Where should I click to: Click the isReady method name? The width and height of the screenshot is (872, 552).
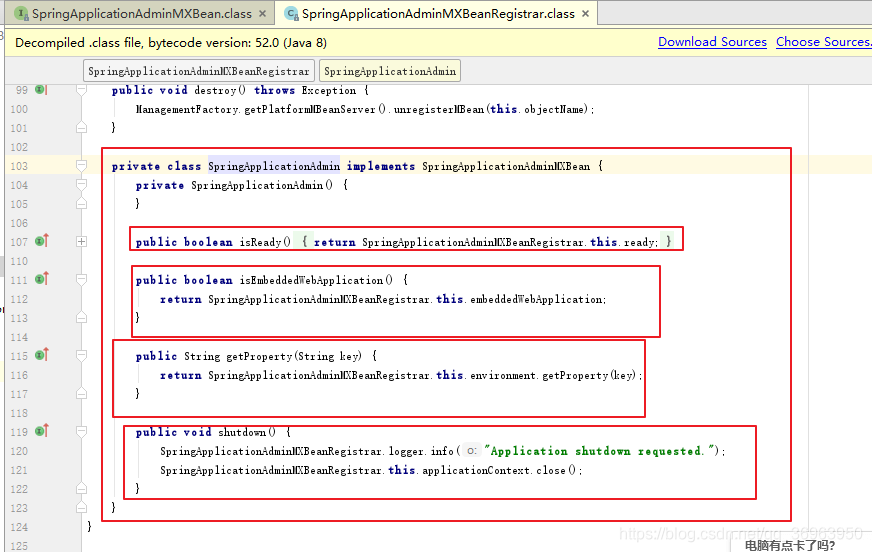pyautogui.click(x=261, y=242)
